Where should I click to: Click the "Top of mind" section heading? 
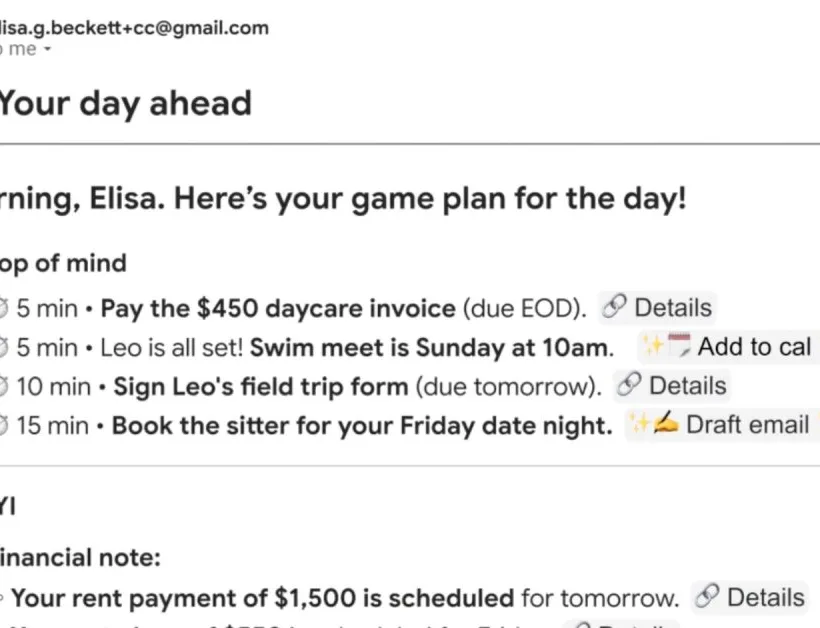[x=63, y=264]
